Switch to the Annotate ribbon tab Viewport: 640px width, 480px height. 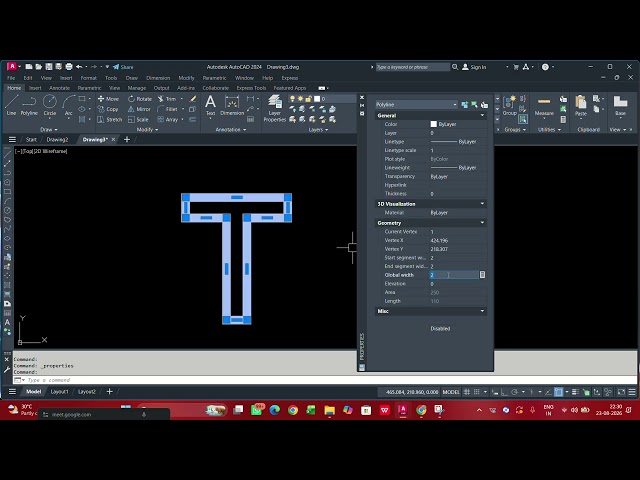tap(59, 88)
